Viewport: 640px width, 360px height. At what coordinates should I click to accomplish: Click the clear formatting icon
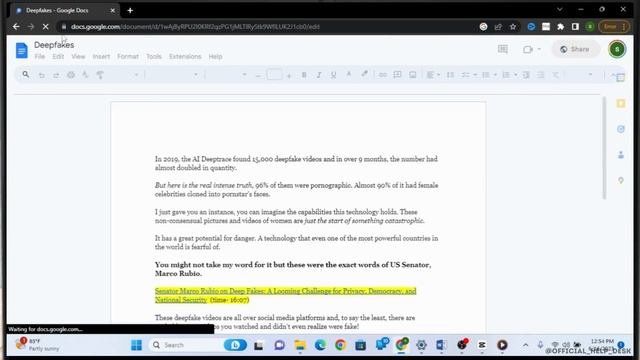555,75
